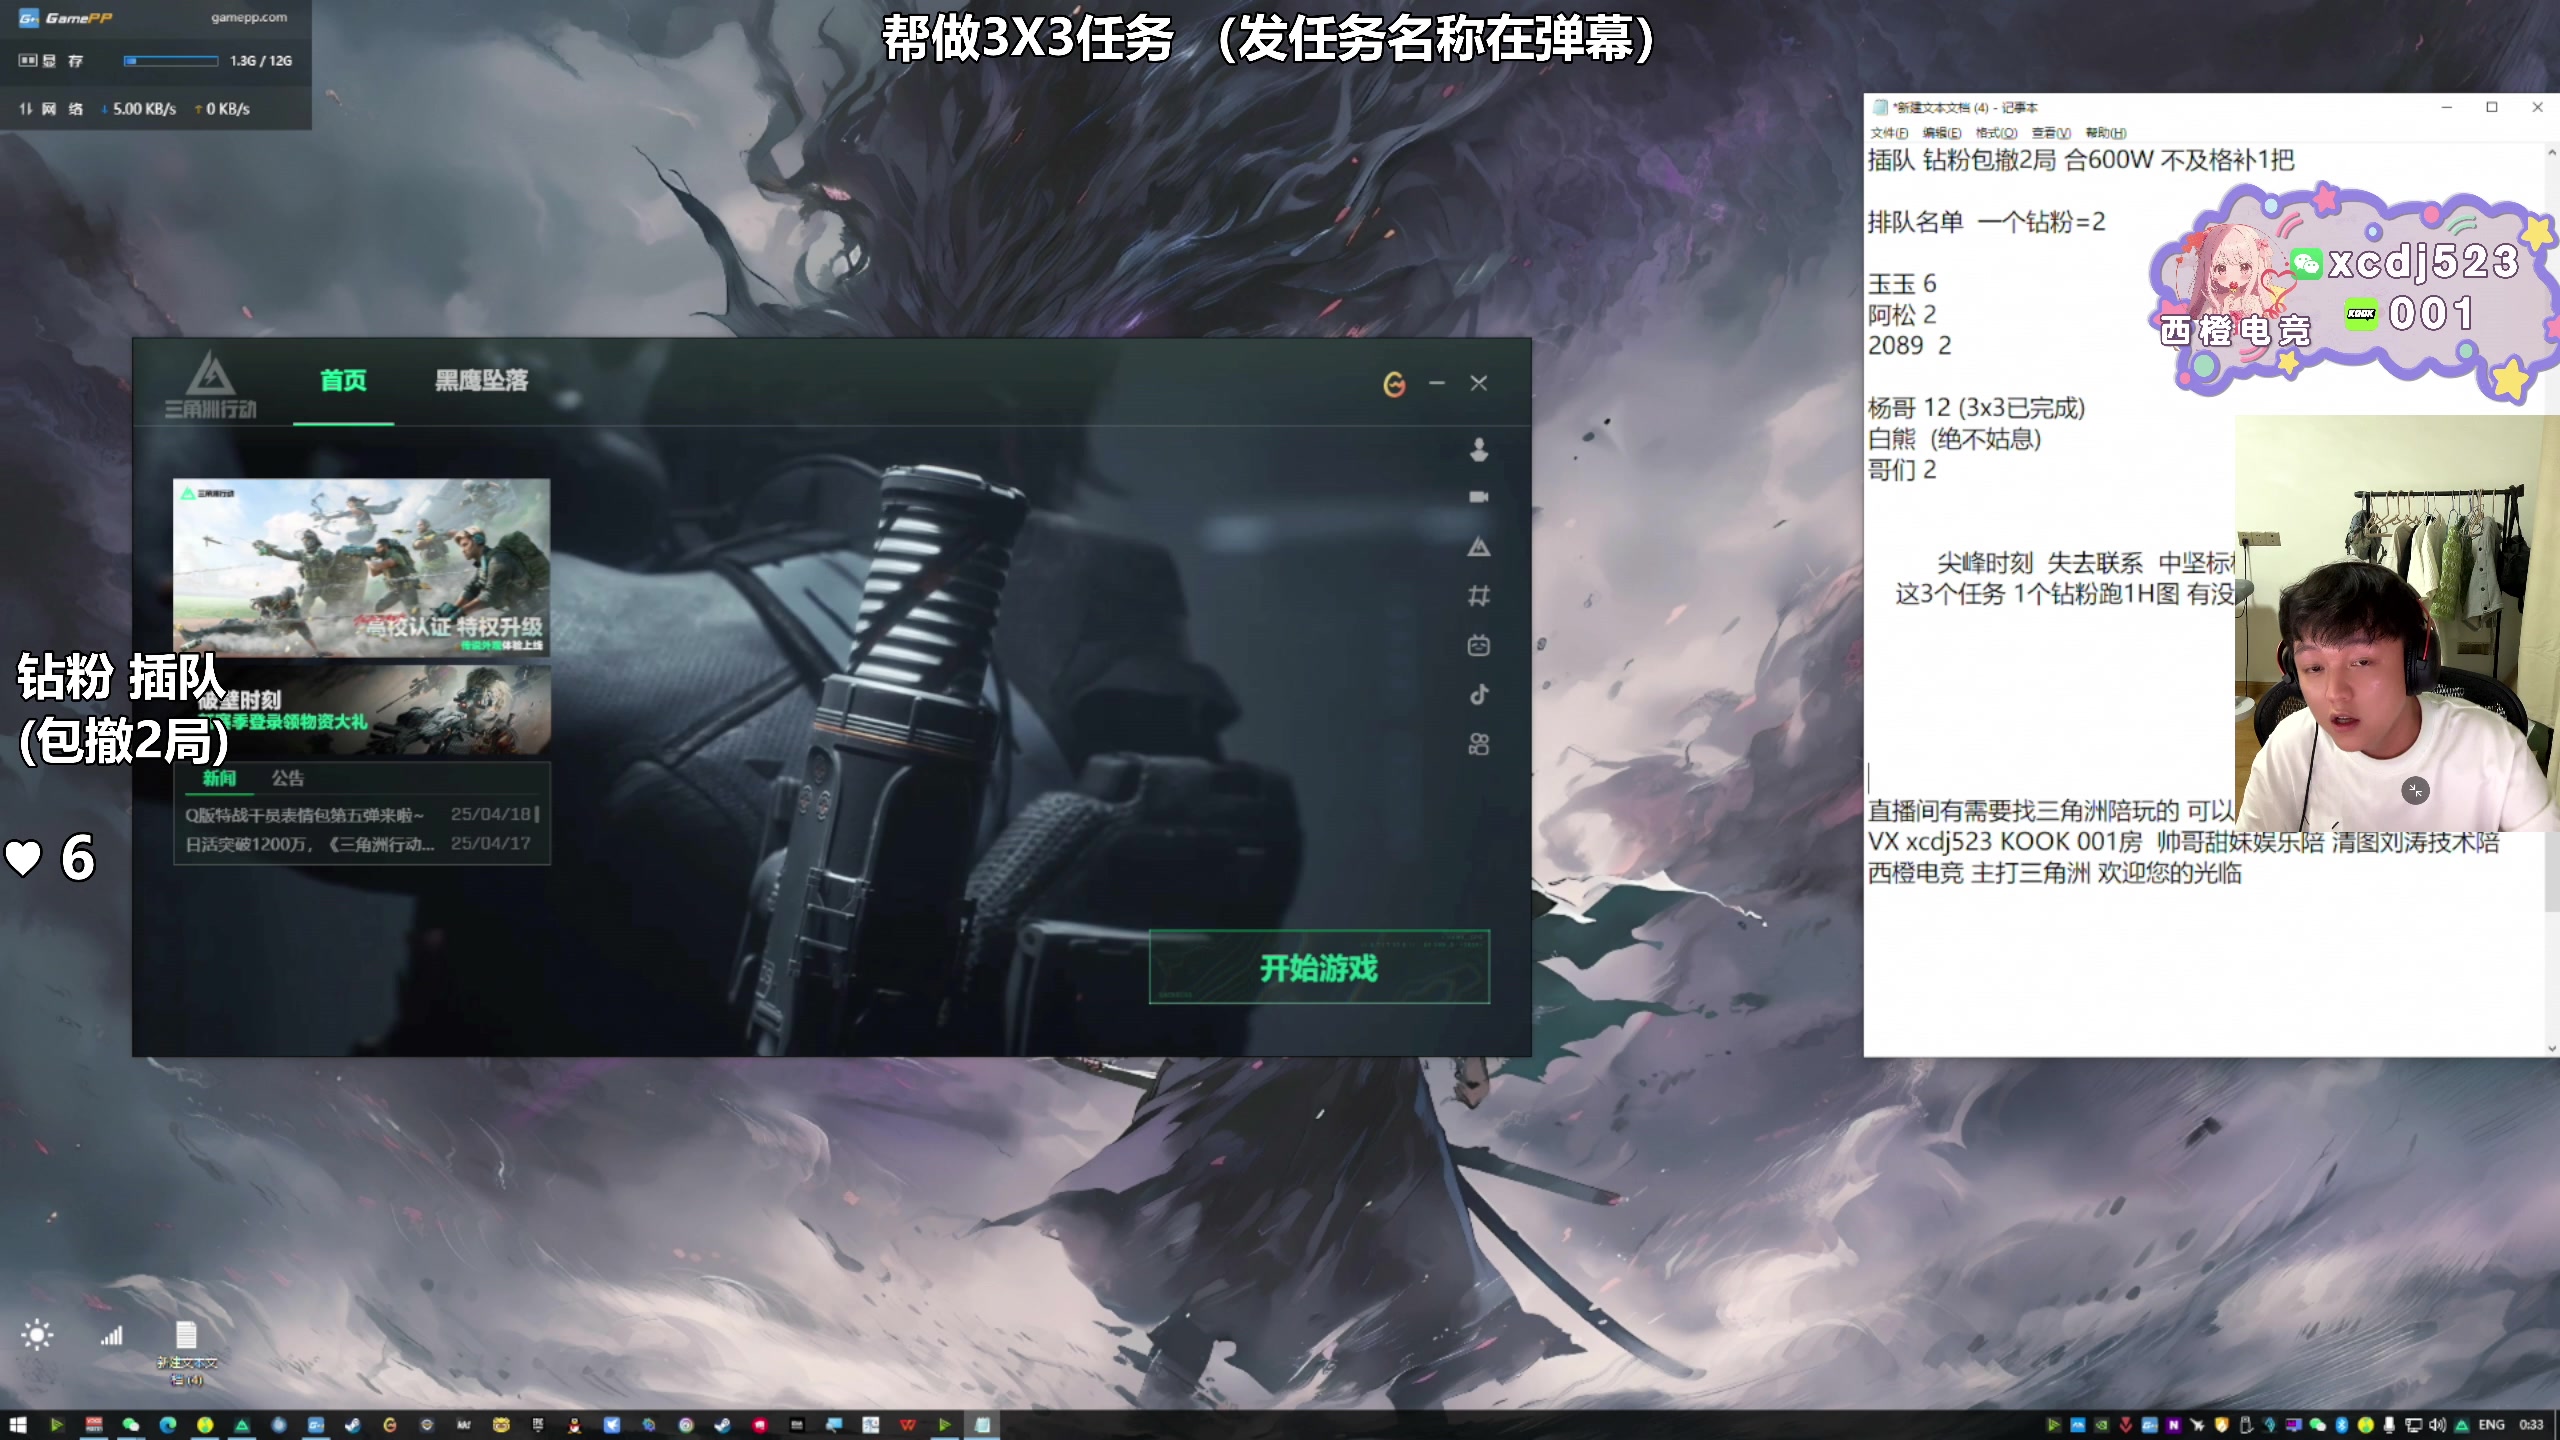The width and height of the screenshot is (2560, 1440).
Task: Open the Bilibili icon in launcher sidebar
Action: [1479, 645]
